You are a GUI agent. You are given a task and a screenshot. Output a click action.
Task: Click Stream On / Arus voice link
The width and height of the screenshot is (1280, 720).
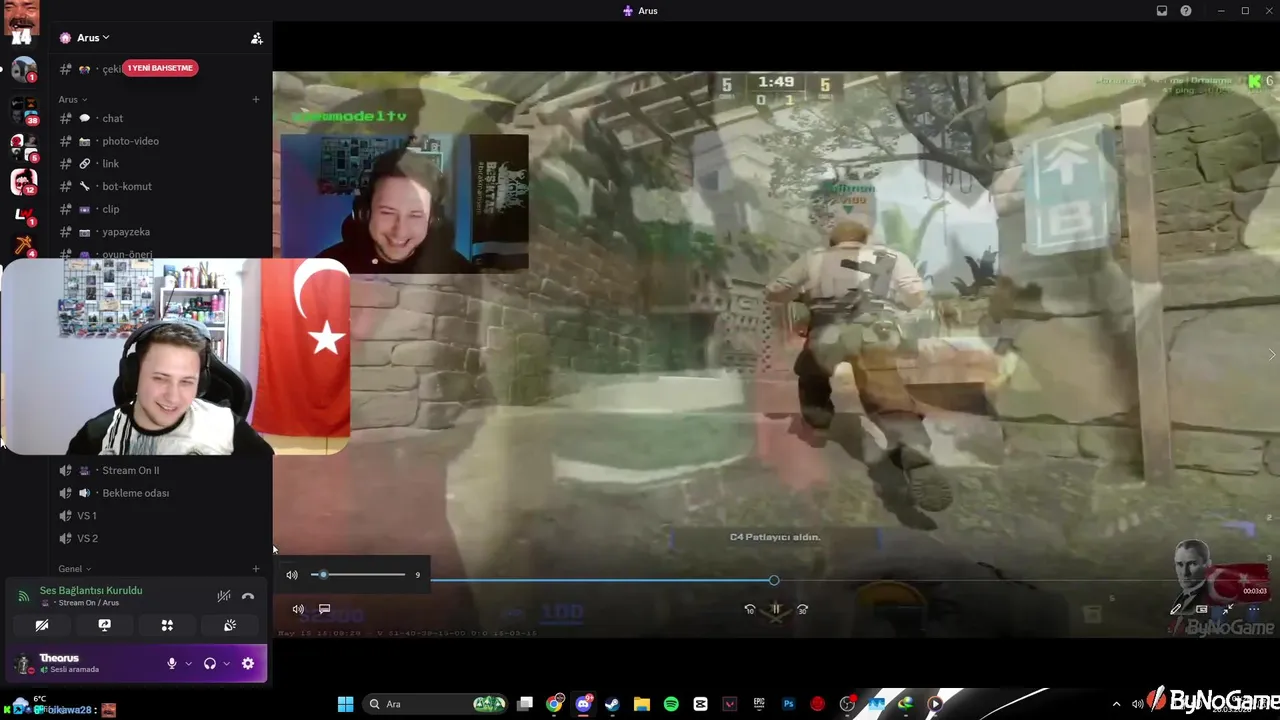(x=88, y=603)
